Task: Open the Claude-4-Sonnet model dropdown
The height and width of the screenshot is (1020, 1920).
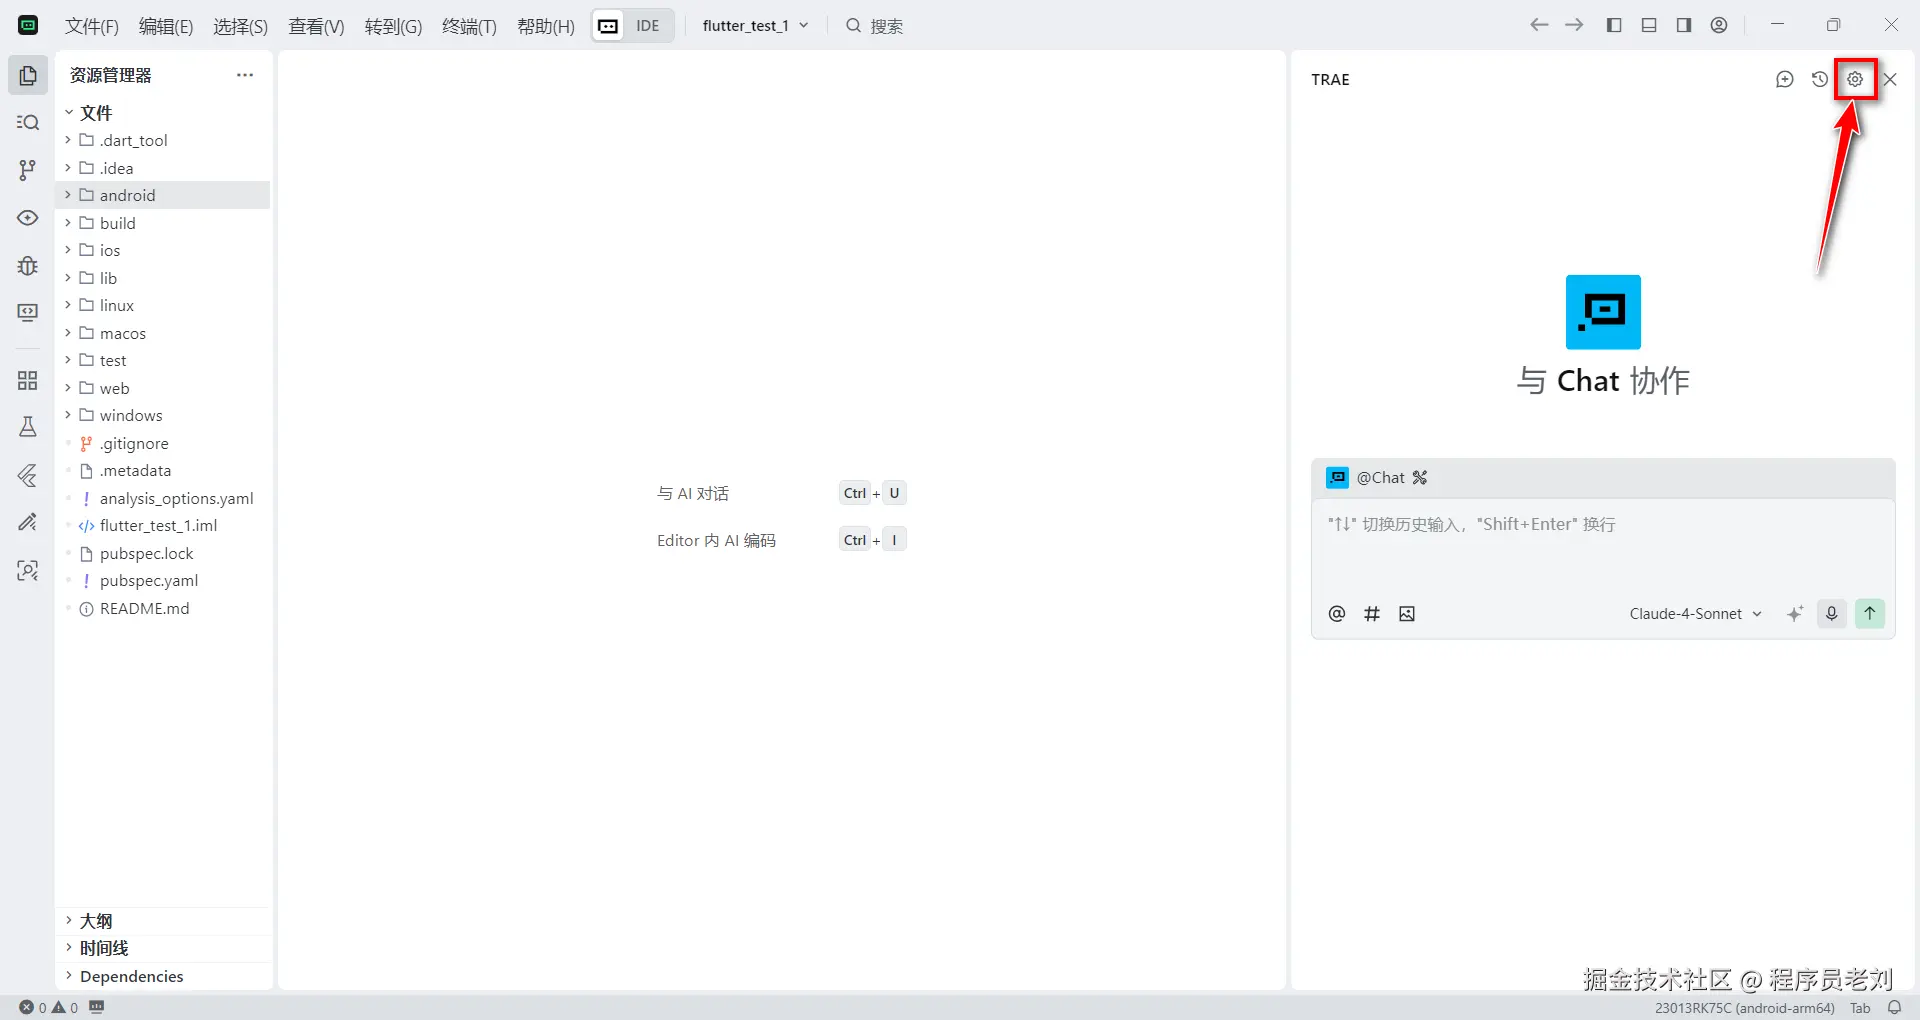Action: [x=1695, y=614]
